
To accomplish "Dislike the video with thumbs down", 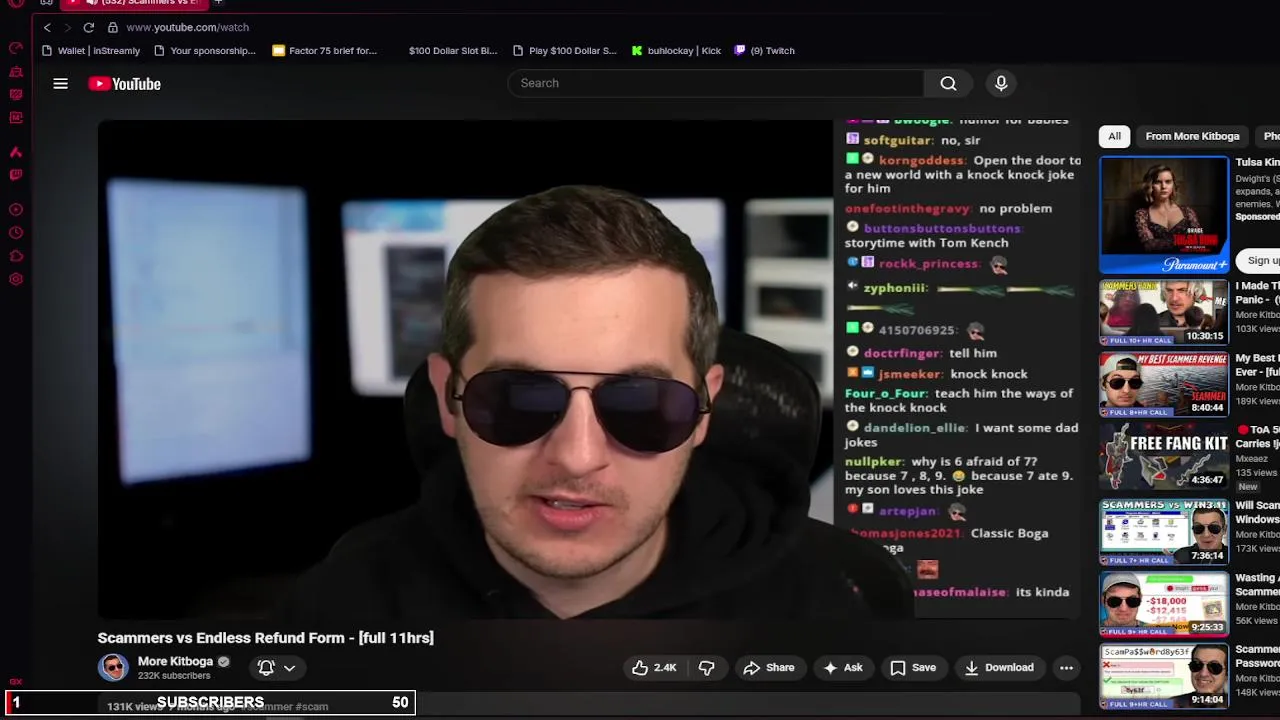I will tap(706, 667).
